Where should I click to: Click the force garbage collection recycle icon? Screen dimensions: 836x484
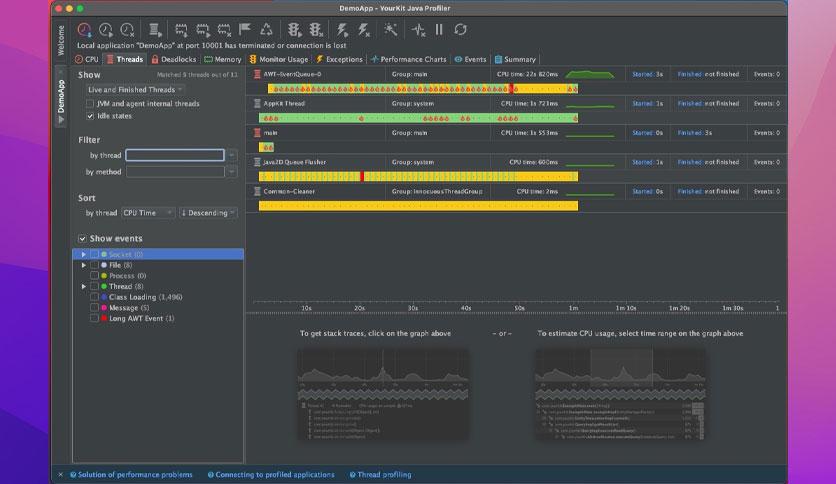tap(266, 30)
